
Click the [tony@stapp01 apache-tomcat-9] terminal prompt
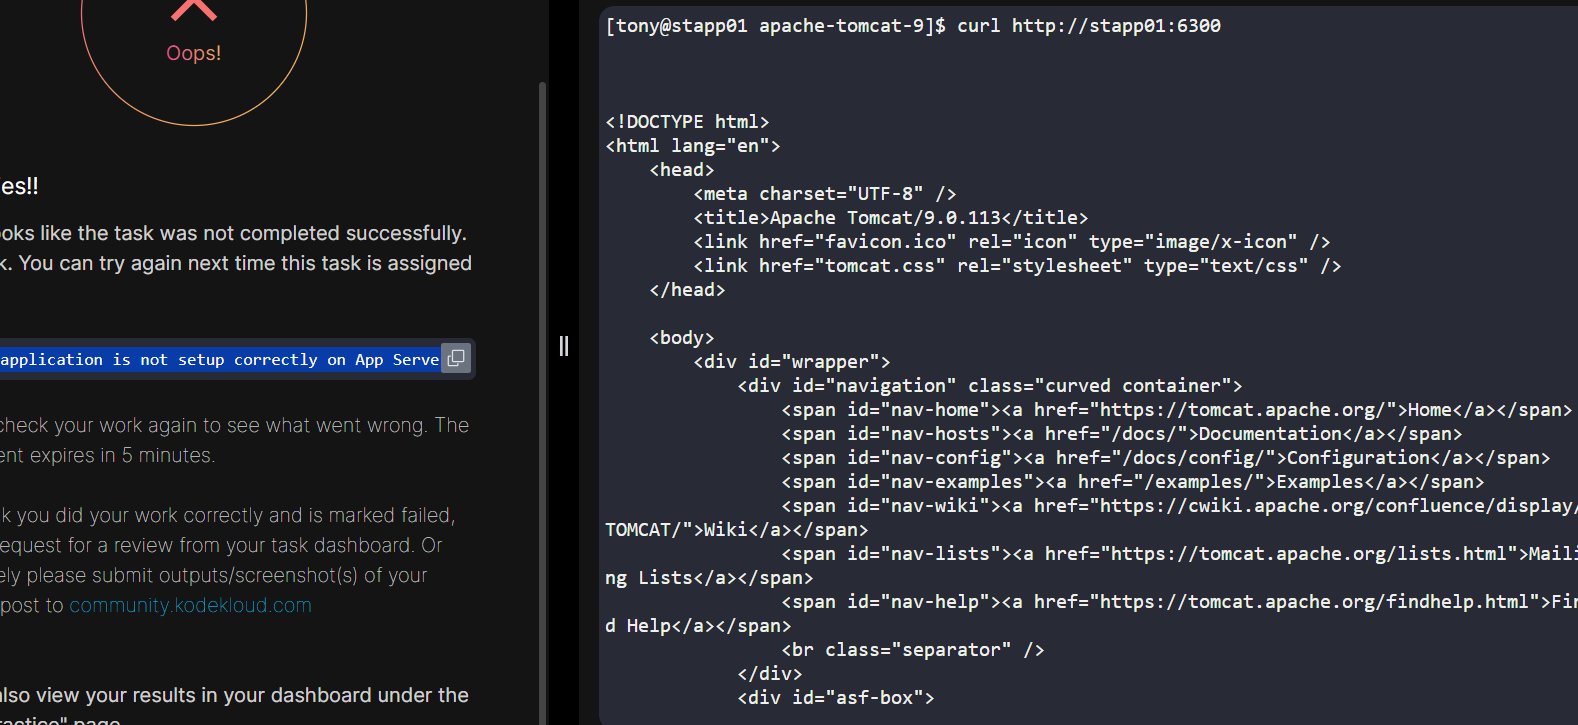775,26
